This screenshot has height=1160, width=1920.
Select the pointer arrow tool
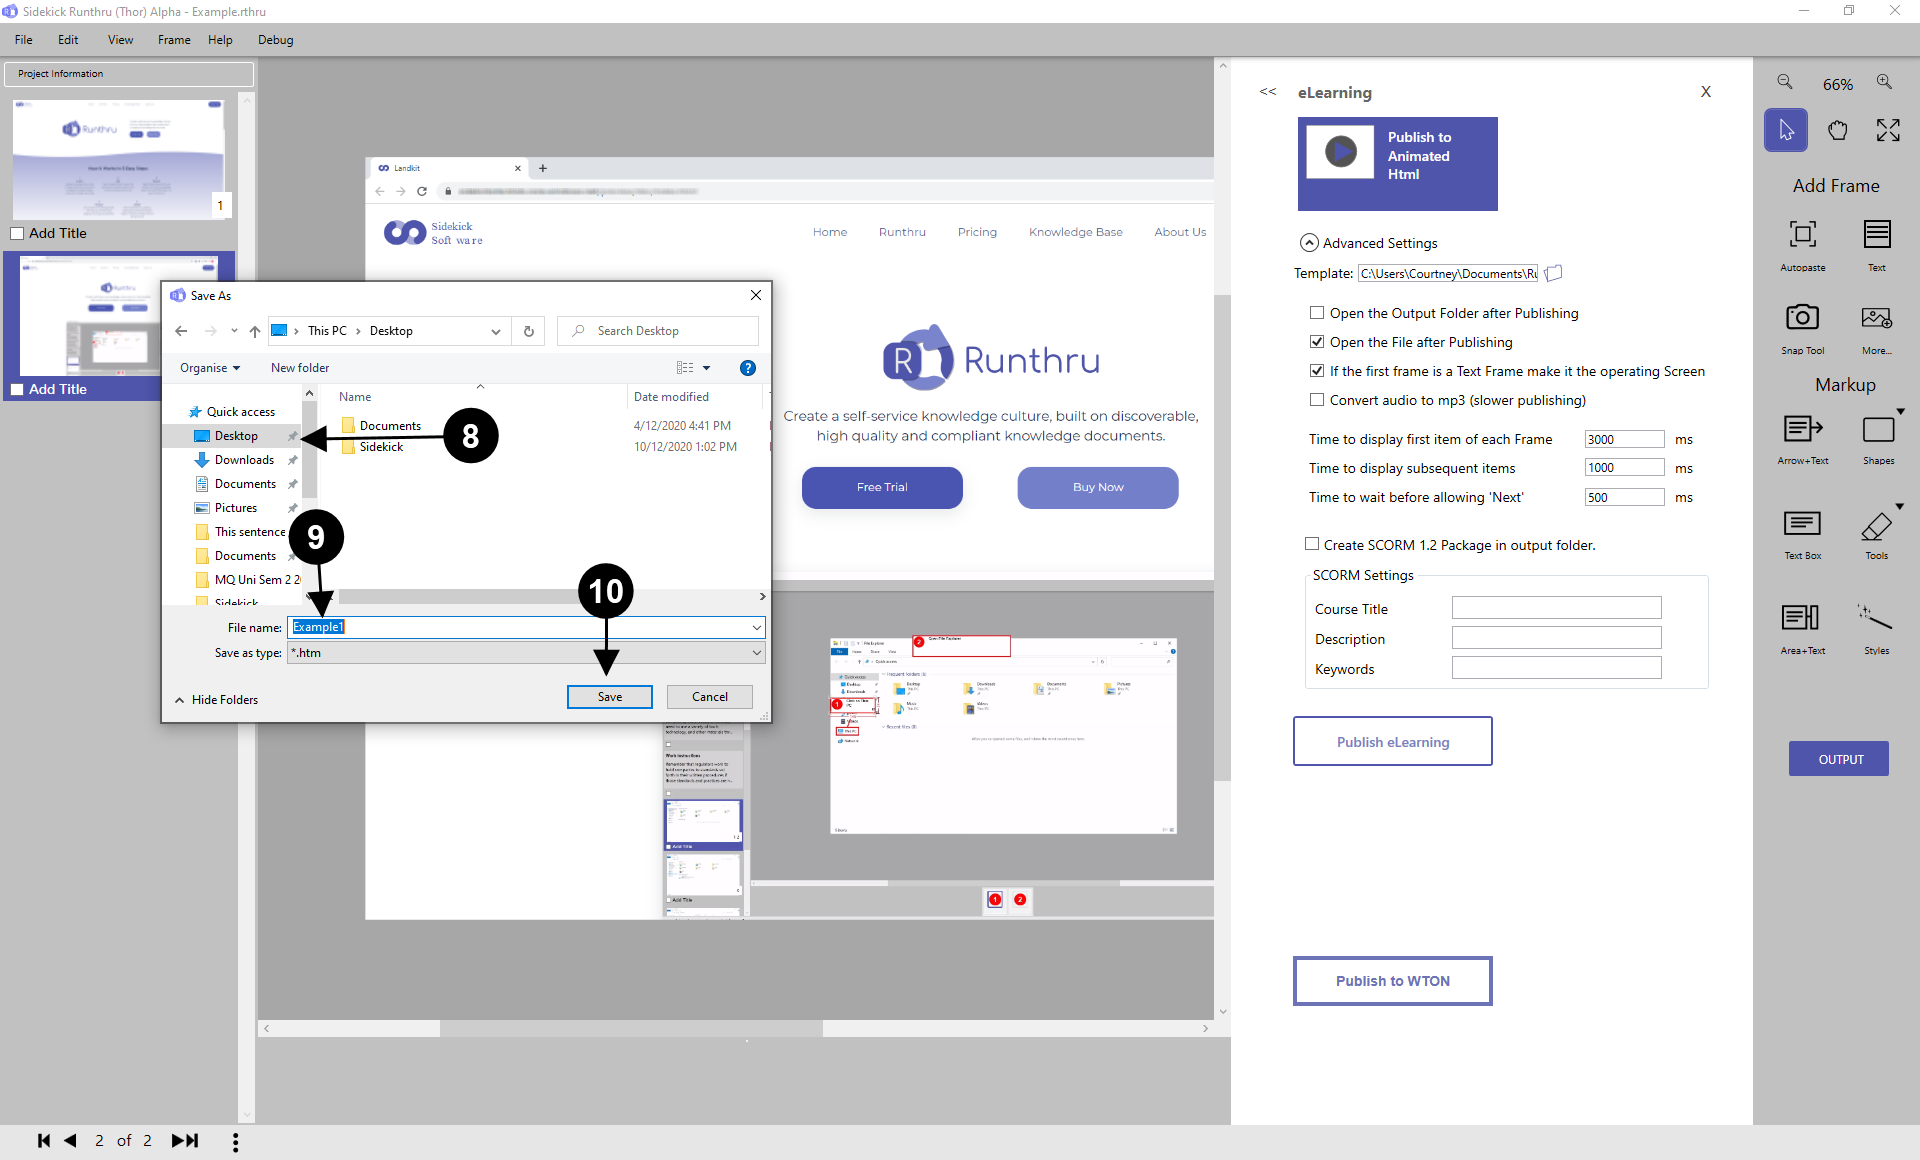[x=1786, y=130]
